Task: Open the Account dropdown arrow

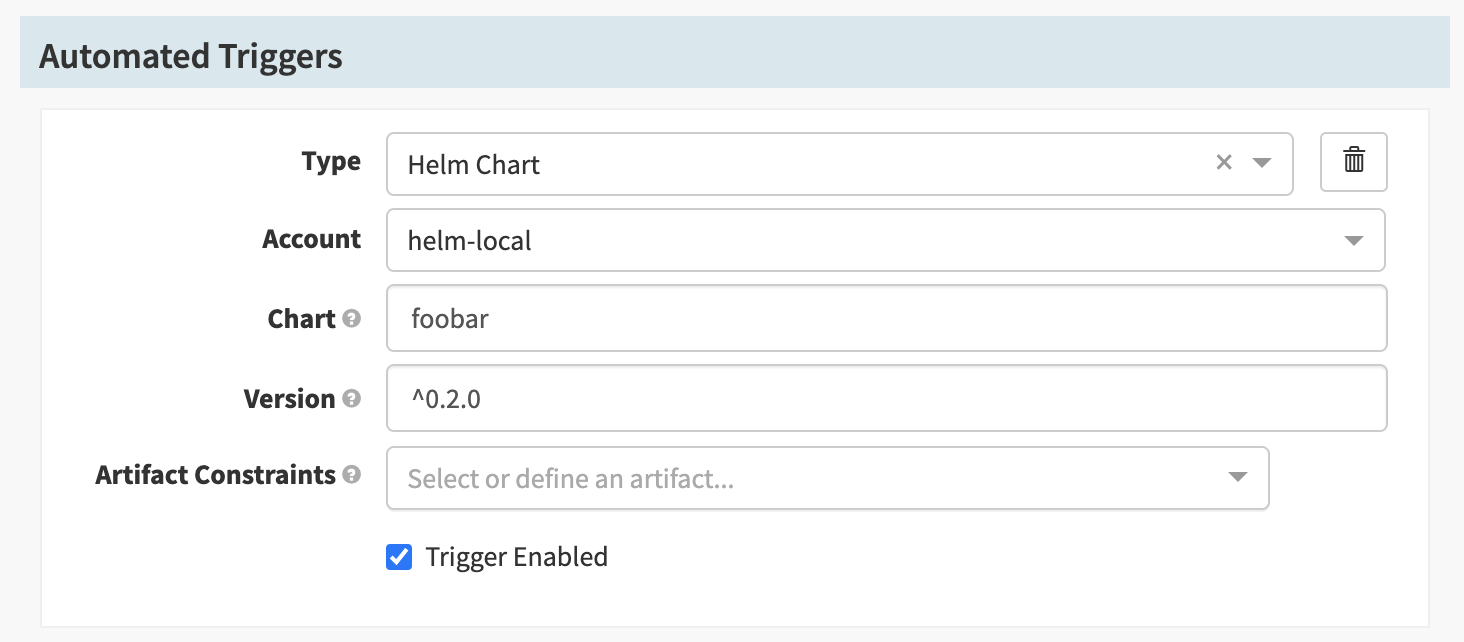Action: [1353, 241]
